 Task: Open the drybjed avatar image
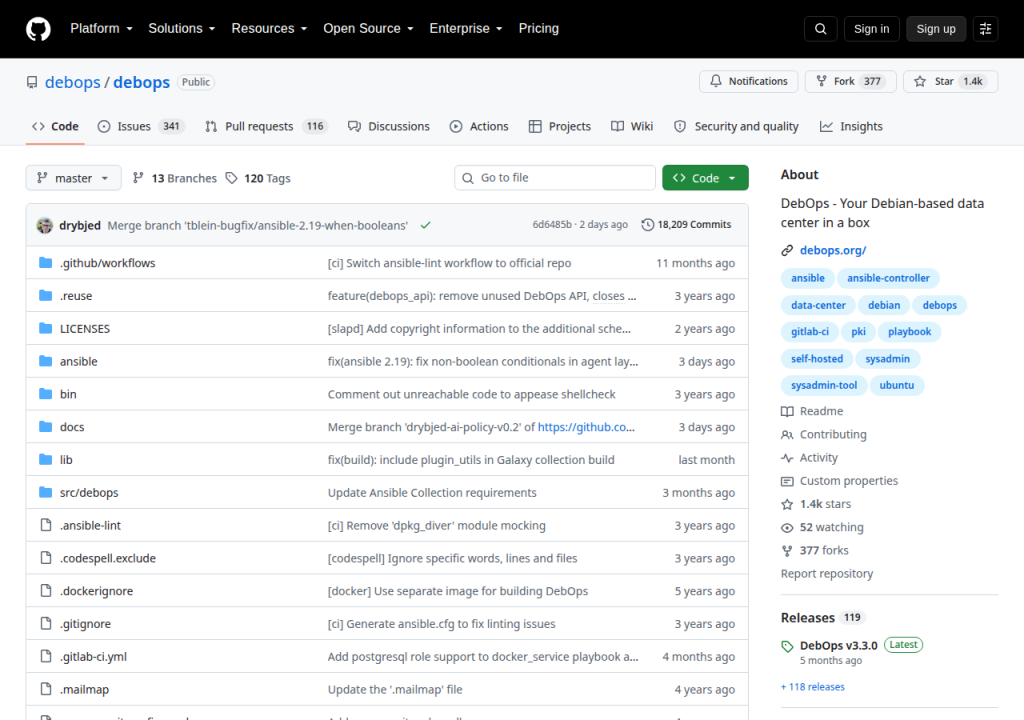click(44, 225)
